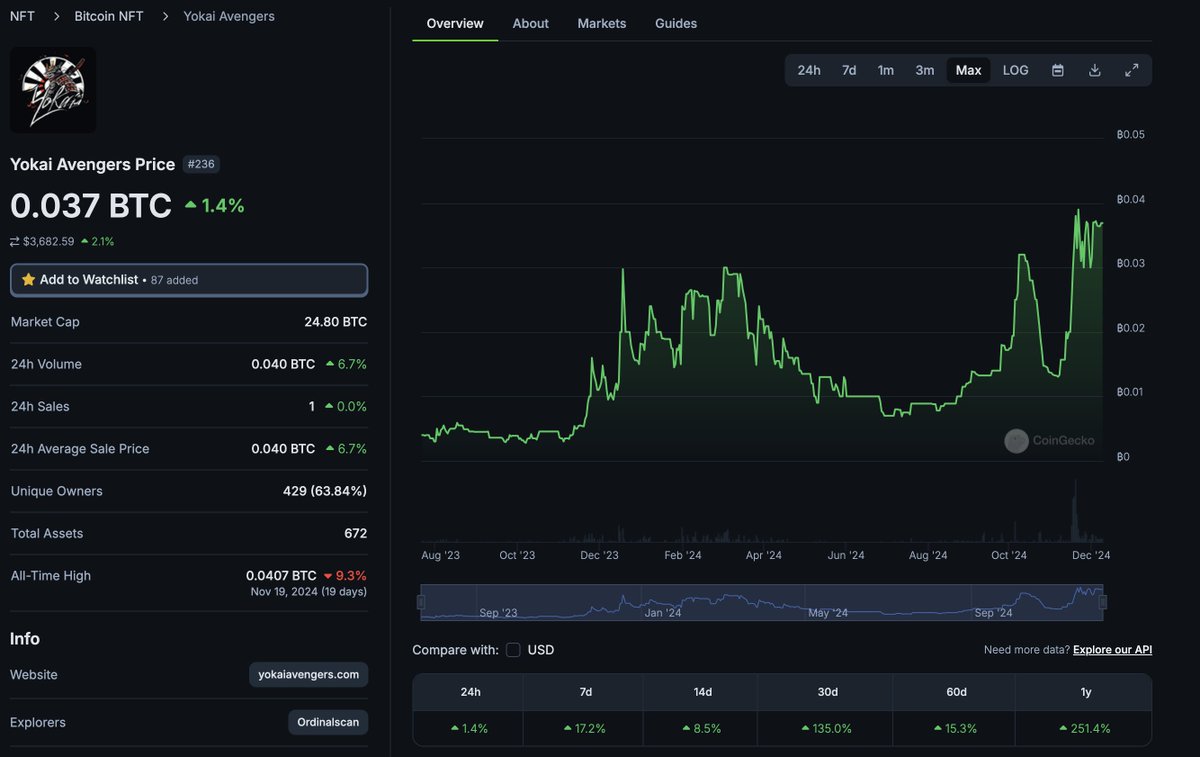Click the 1y change 251.4% cell
The width and height of the screenshot is (1200, 757).
(x=1083, y=728)
